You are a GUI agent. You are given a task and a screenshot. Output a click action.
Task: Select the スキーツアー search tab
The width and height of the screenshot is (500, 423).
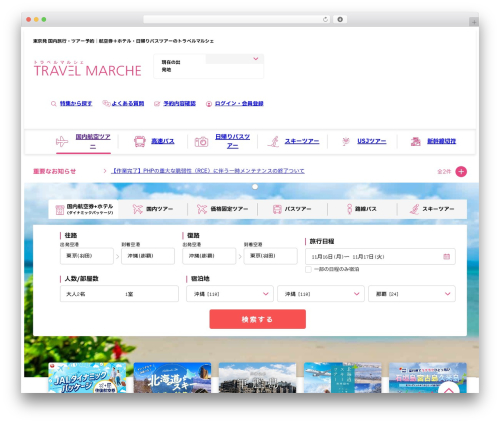pyautogui.click(x=432, y=209)
